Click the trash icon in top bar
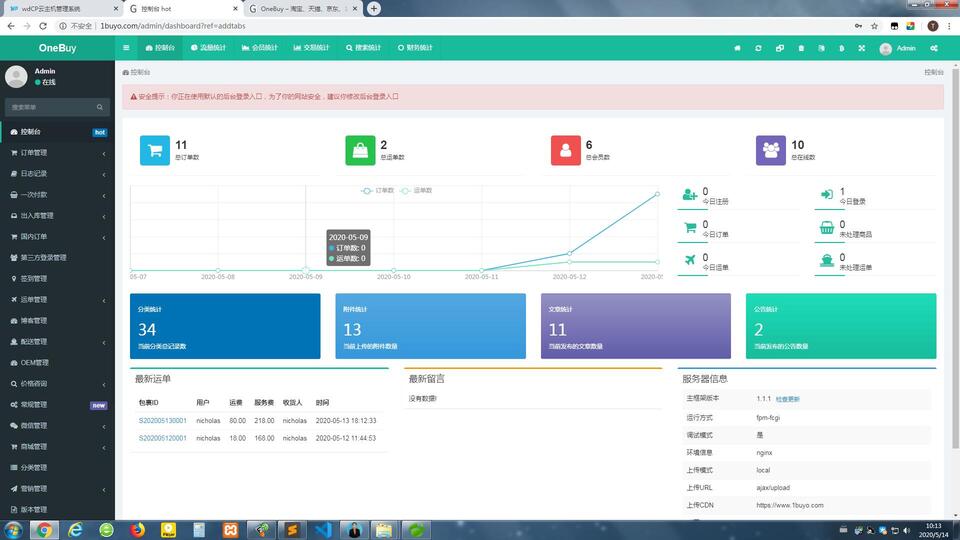The height and width of the screenshot is (540, 960). point(801,48)
